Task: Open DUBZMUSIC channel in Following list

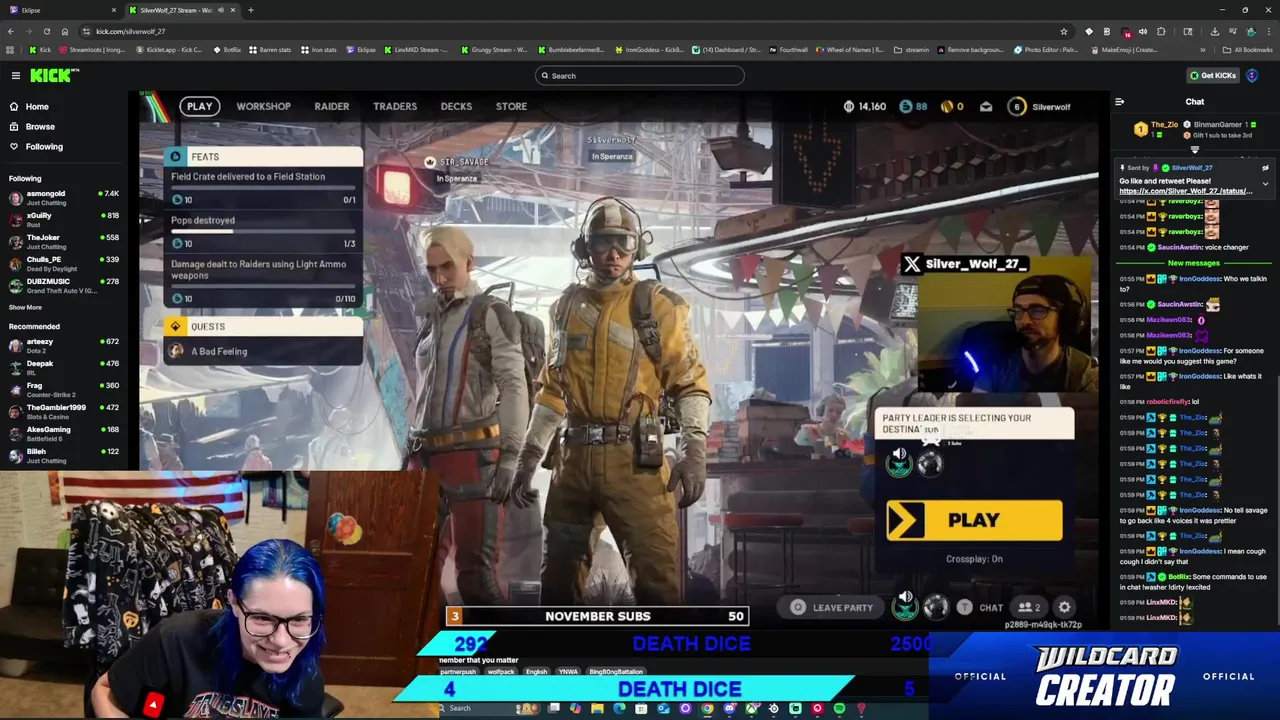Action: tap(62, 285)
